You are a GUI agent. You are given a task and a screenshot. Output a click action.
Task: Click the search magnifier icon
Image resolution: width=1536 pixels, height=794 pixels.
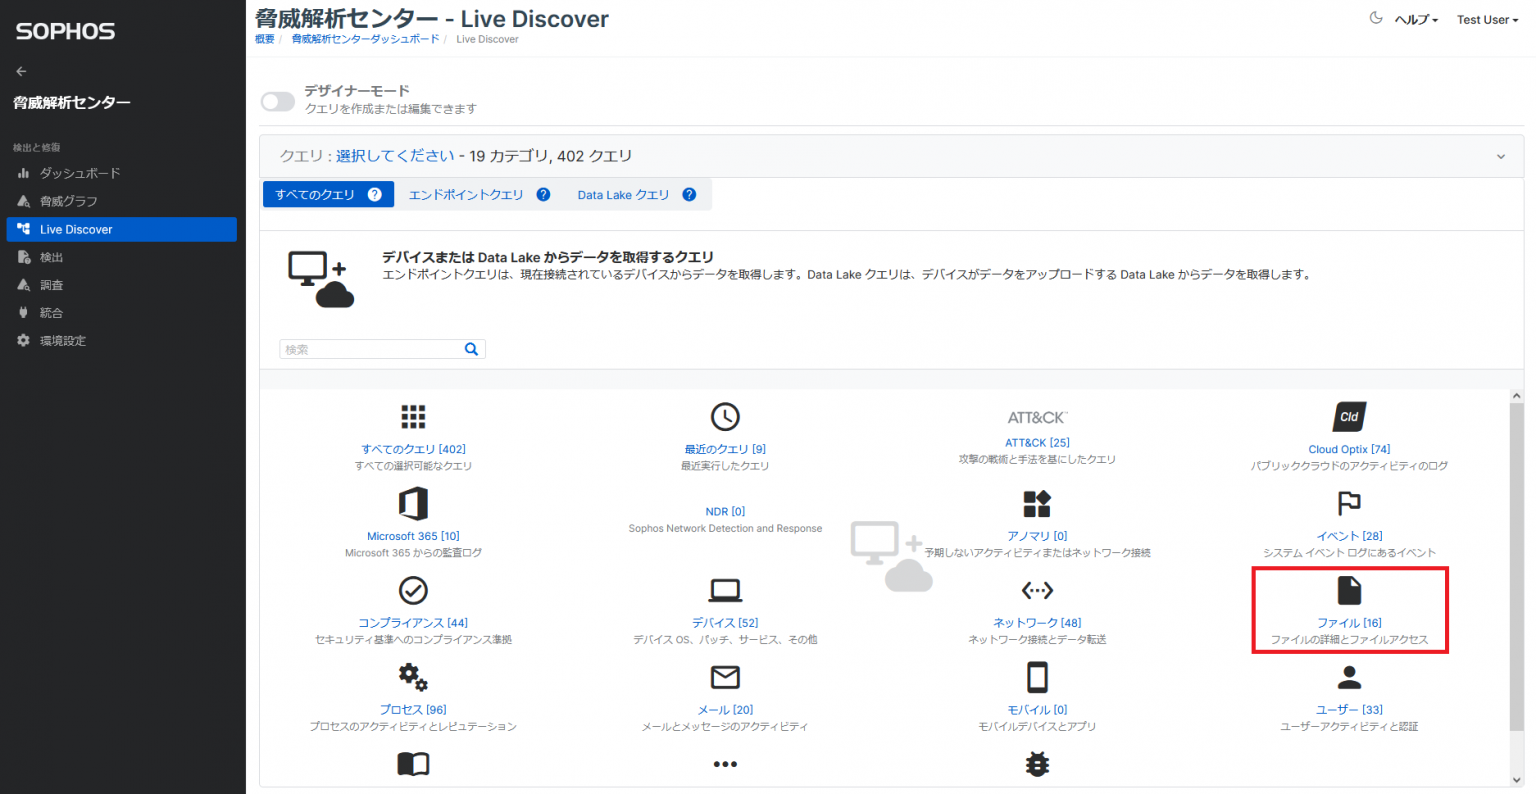click(x=472, y=349)
